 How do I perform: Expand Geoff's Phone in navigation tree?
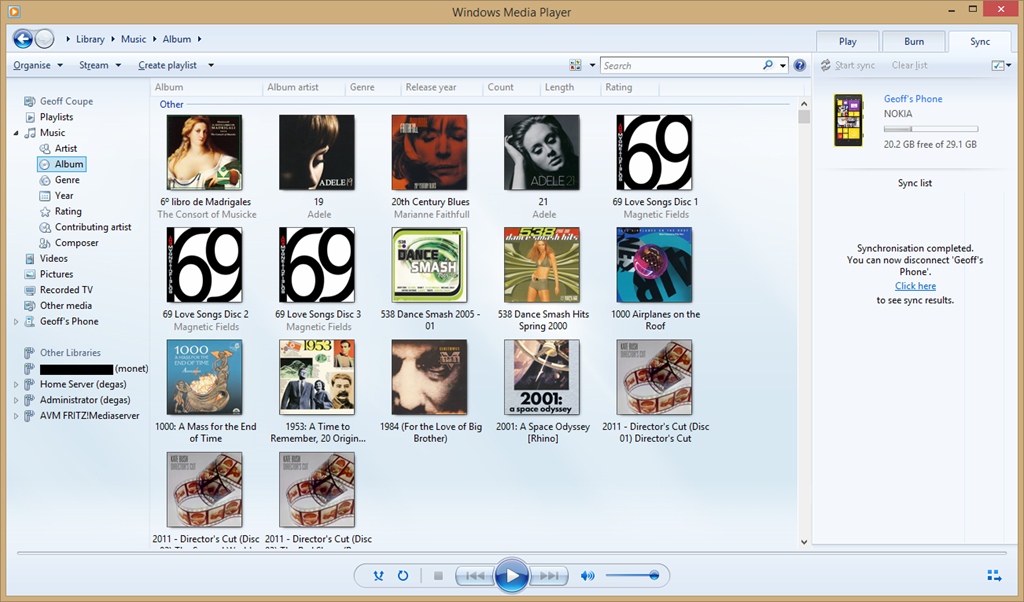(16, 322)
